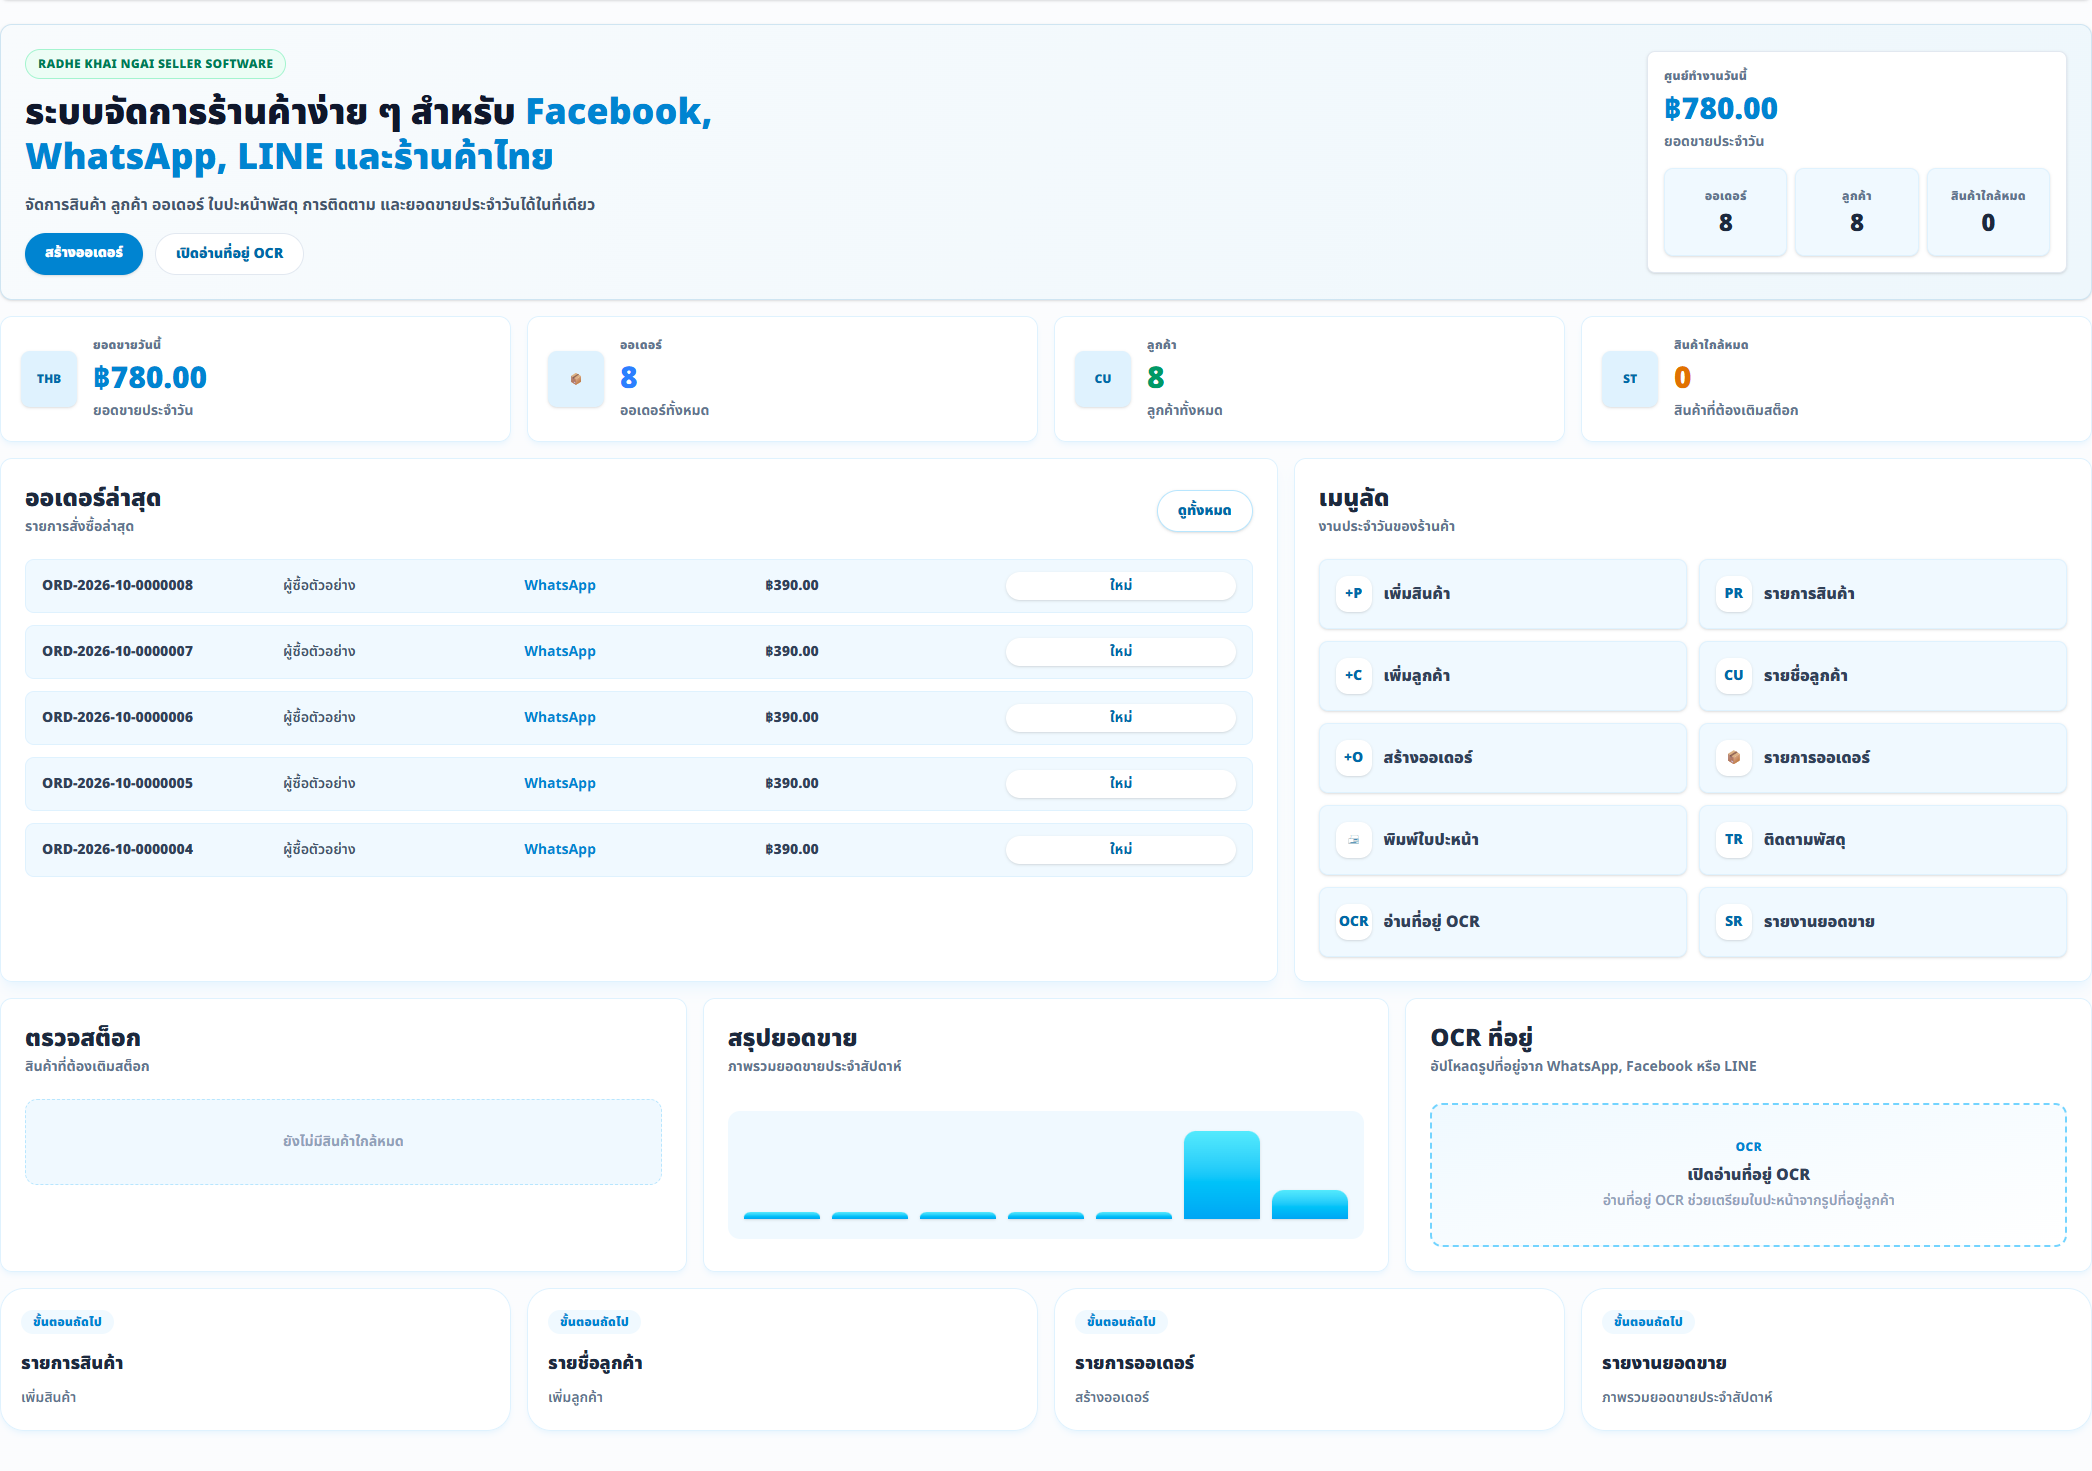This screenshot has width=2092, height=1471.
Task: Click the +P add product icon
Action: 1353,593
